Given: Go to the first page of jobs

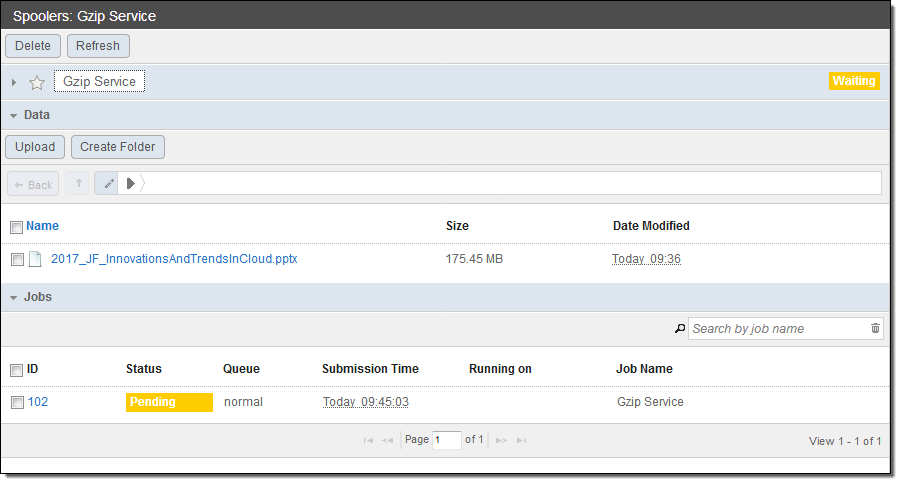Looking at the screenshot, I should coord(368,440).
